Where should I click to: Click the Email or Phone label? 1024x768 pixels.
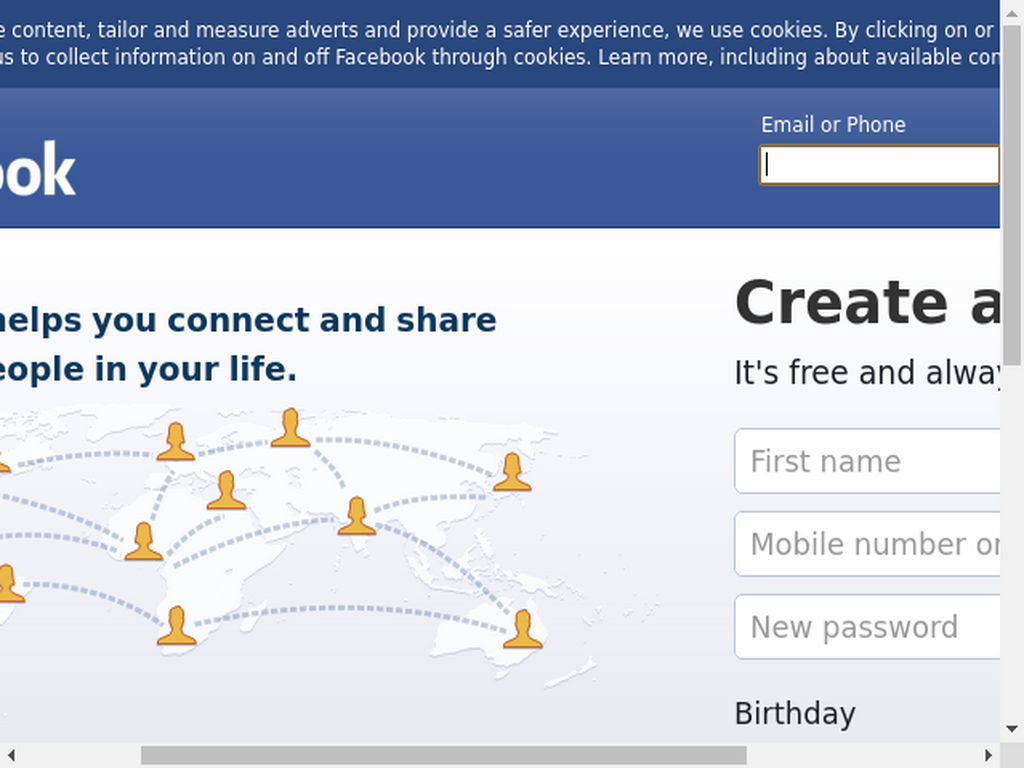click(833, 124)
